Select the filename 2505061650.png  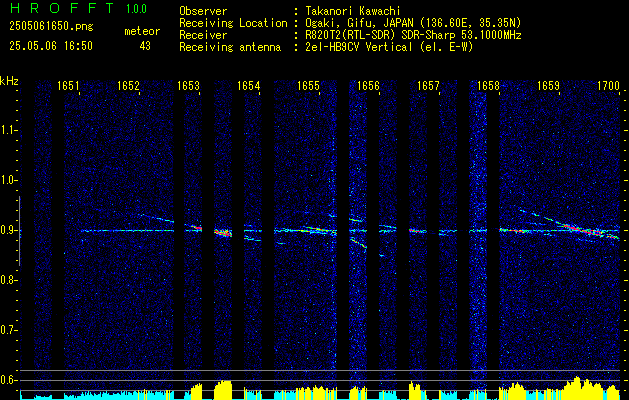(51, 26)
